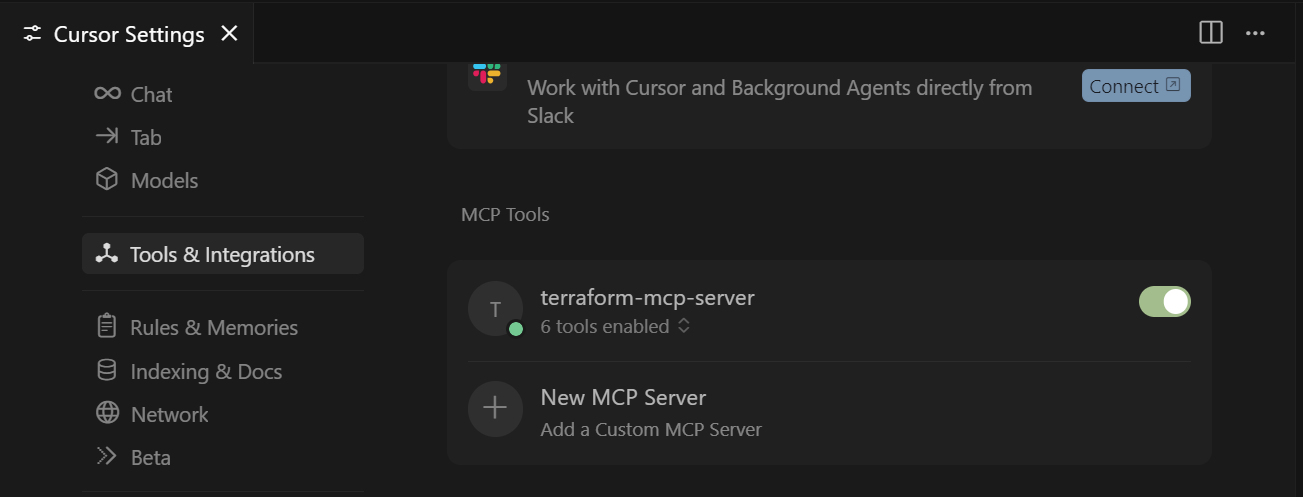Close the Cursor Settings tab

coord(229,34)
